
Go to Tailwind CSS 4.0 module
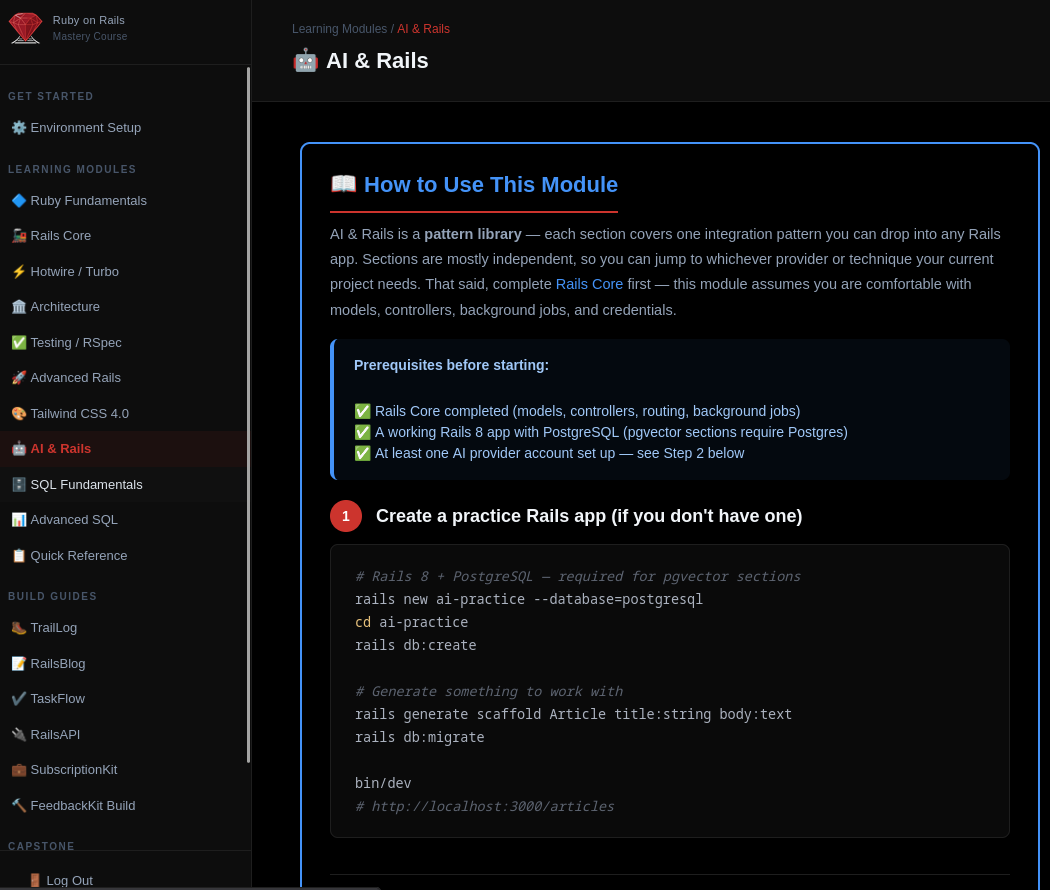point(123,413)
